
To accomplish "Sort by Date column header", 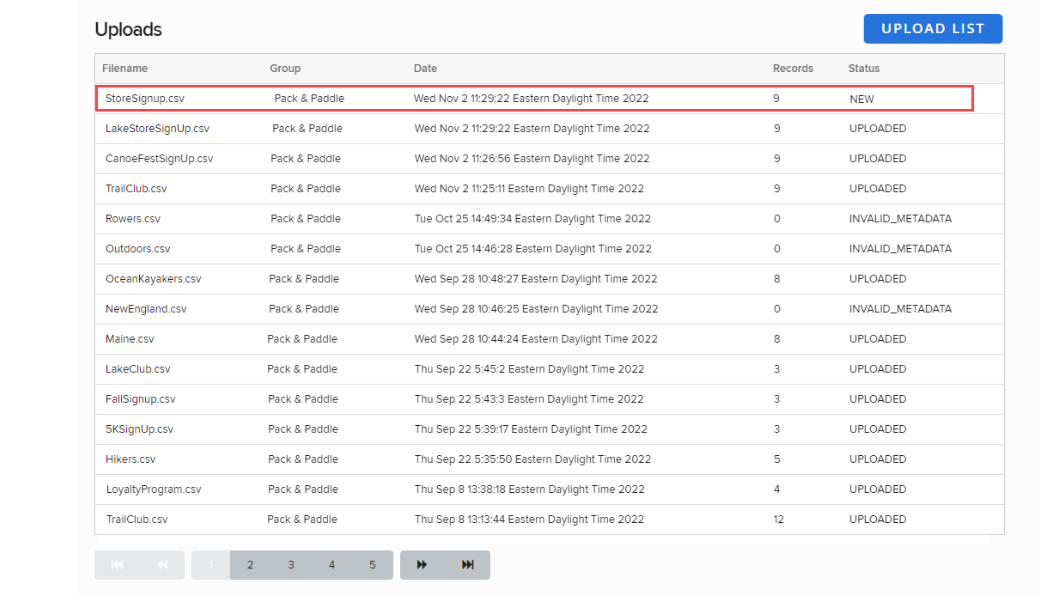I will pyautogui.click(x=425, y=68).
